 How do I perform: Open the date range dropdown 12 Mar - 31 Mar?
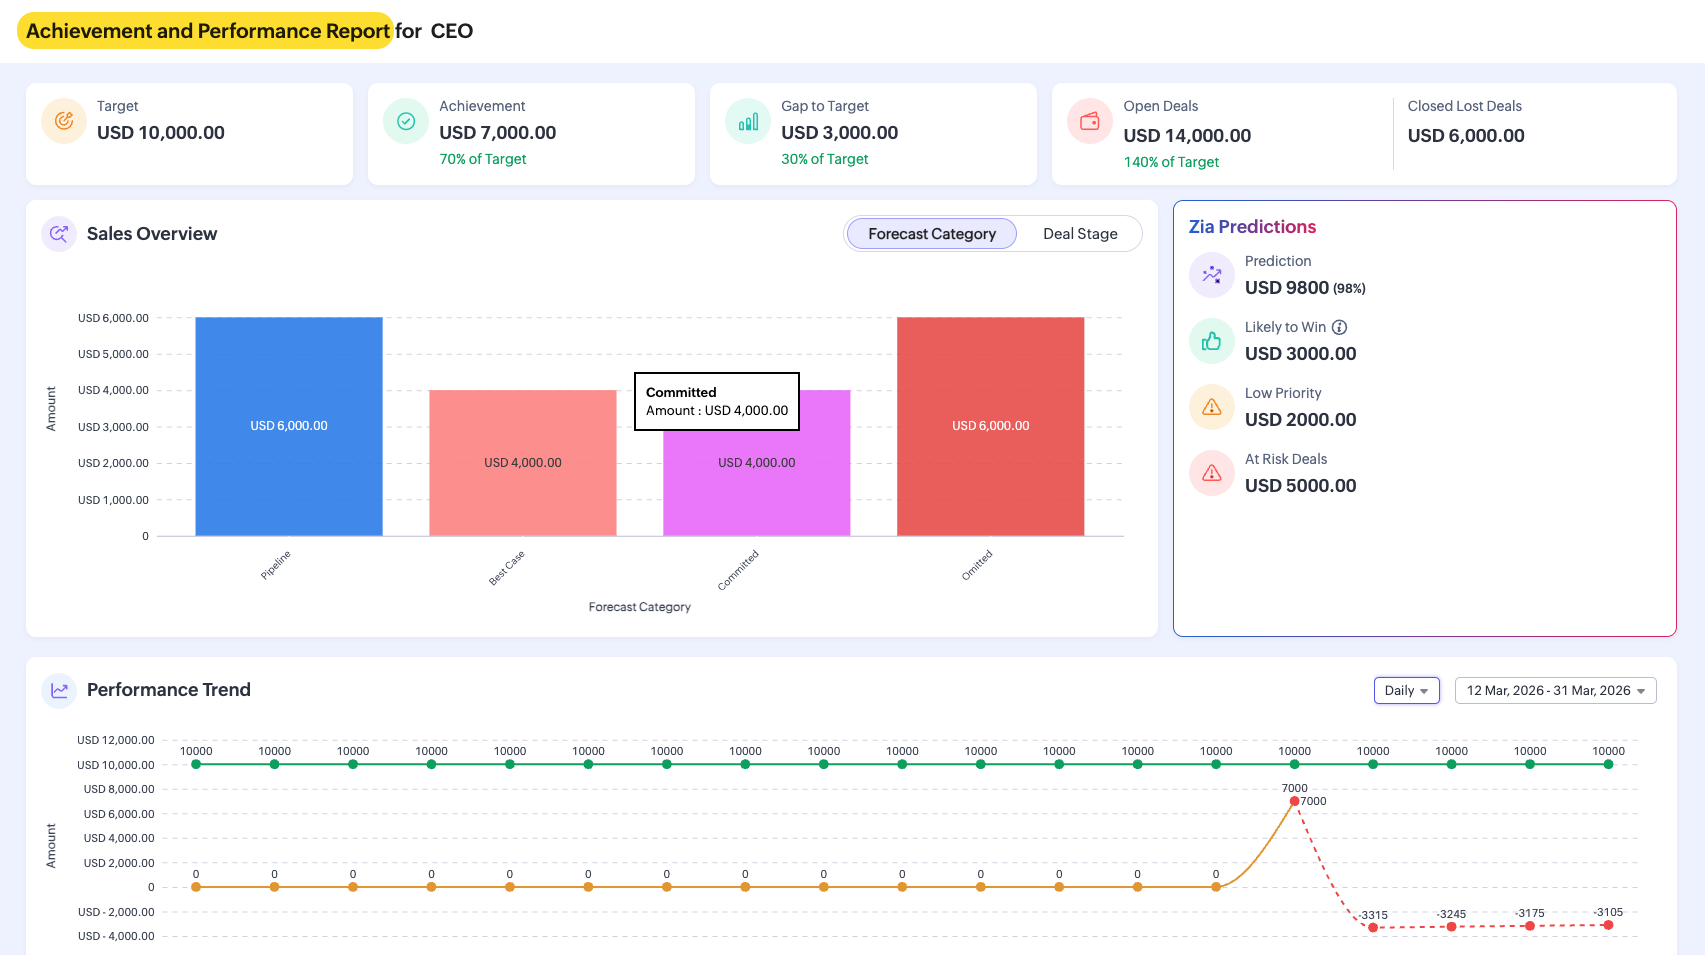pos(1556,691)
